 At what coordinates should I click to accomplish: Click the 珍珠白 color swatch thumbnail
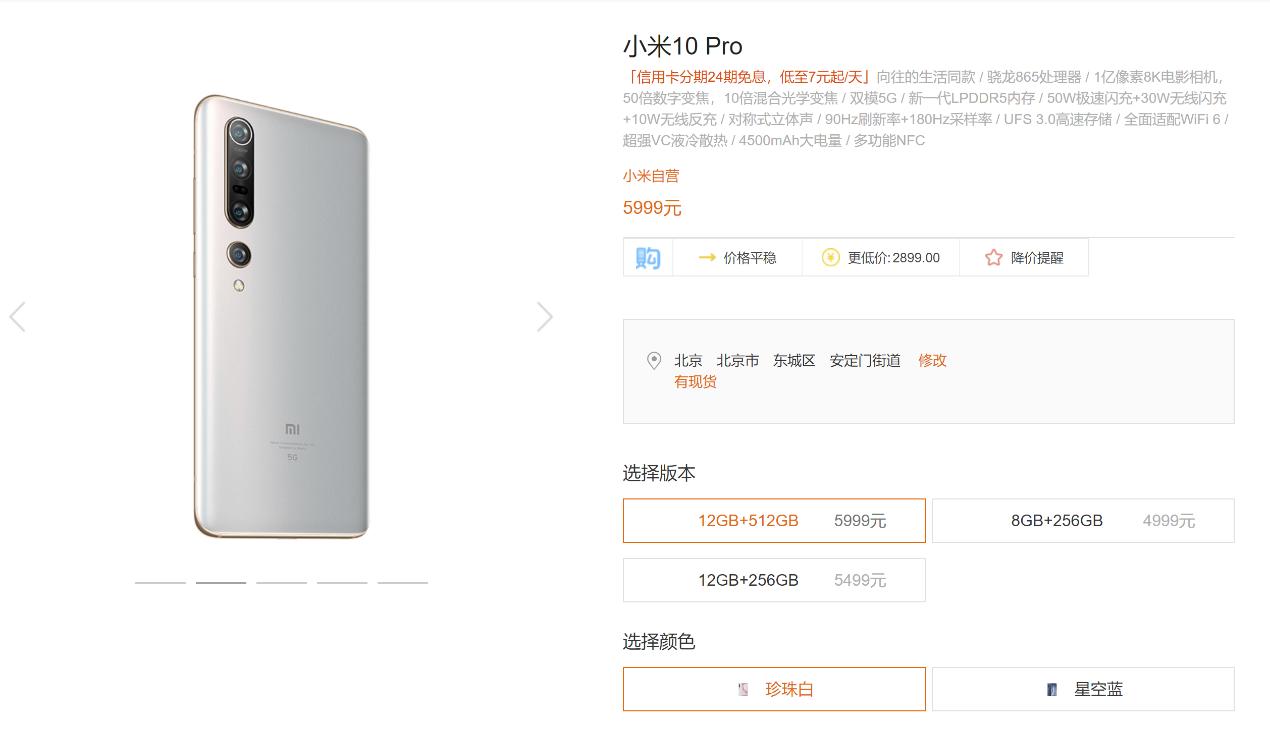click(743, 689)
